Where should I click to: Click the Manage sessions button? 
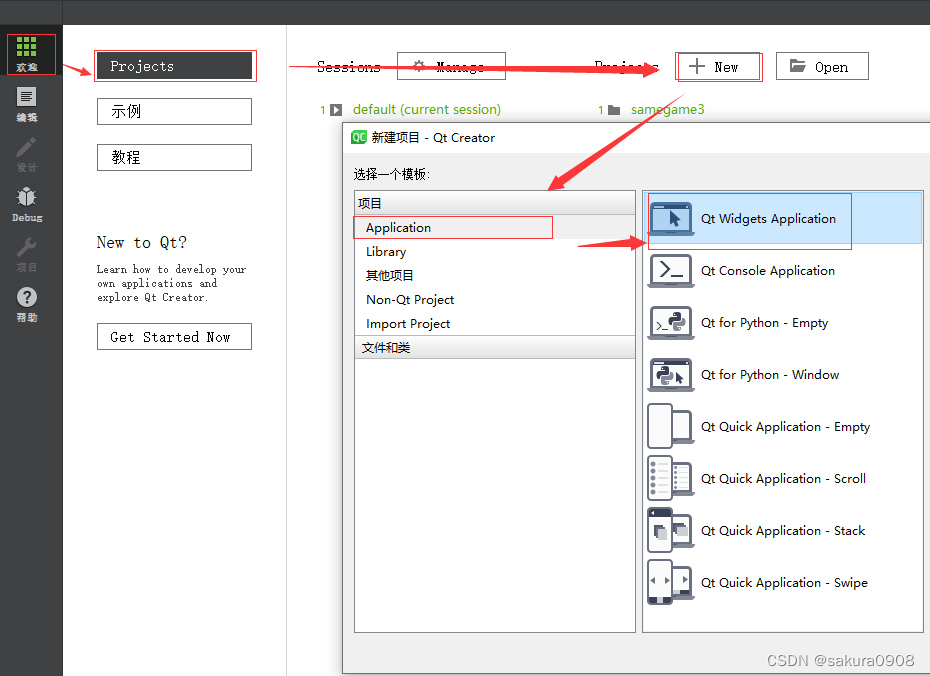451,66
